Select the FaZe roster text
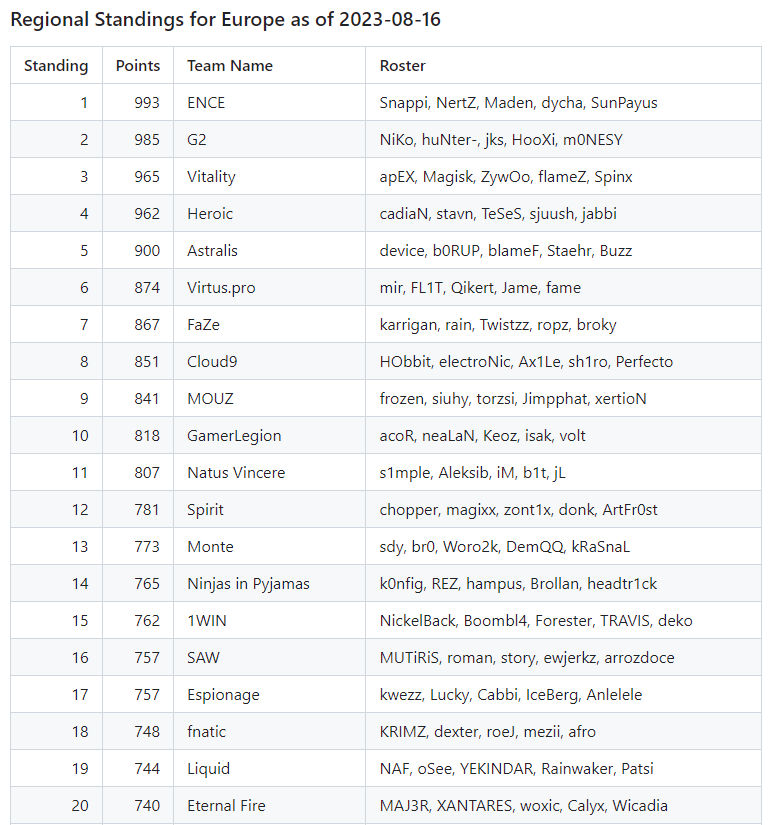Viewport: 771px width, 825px height. point(498,325)
